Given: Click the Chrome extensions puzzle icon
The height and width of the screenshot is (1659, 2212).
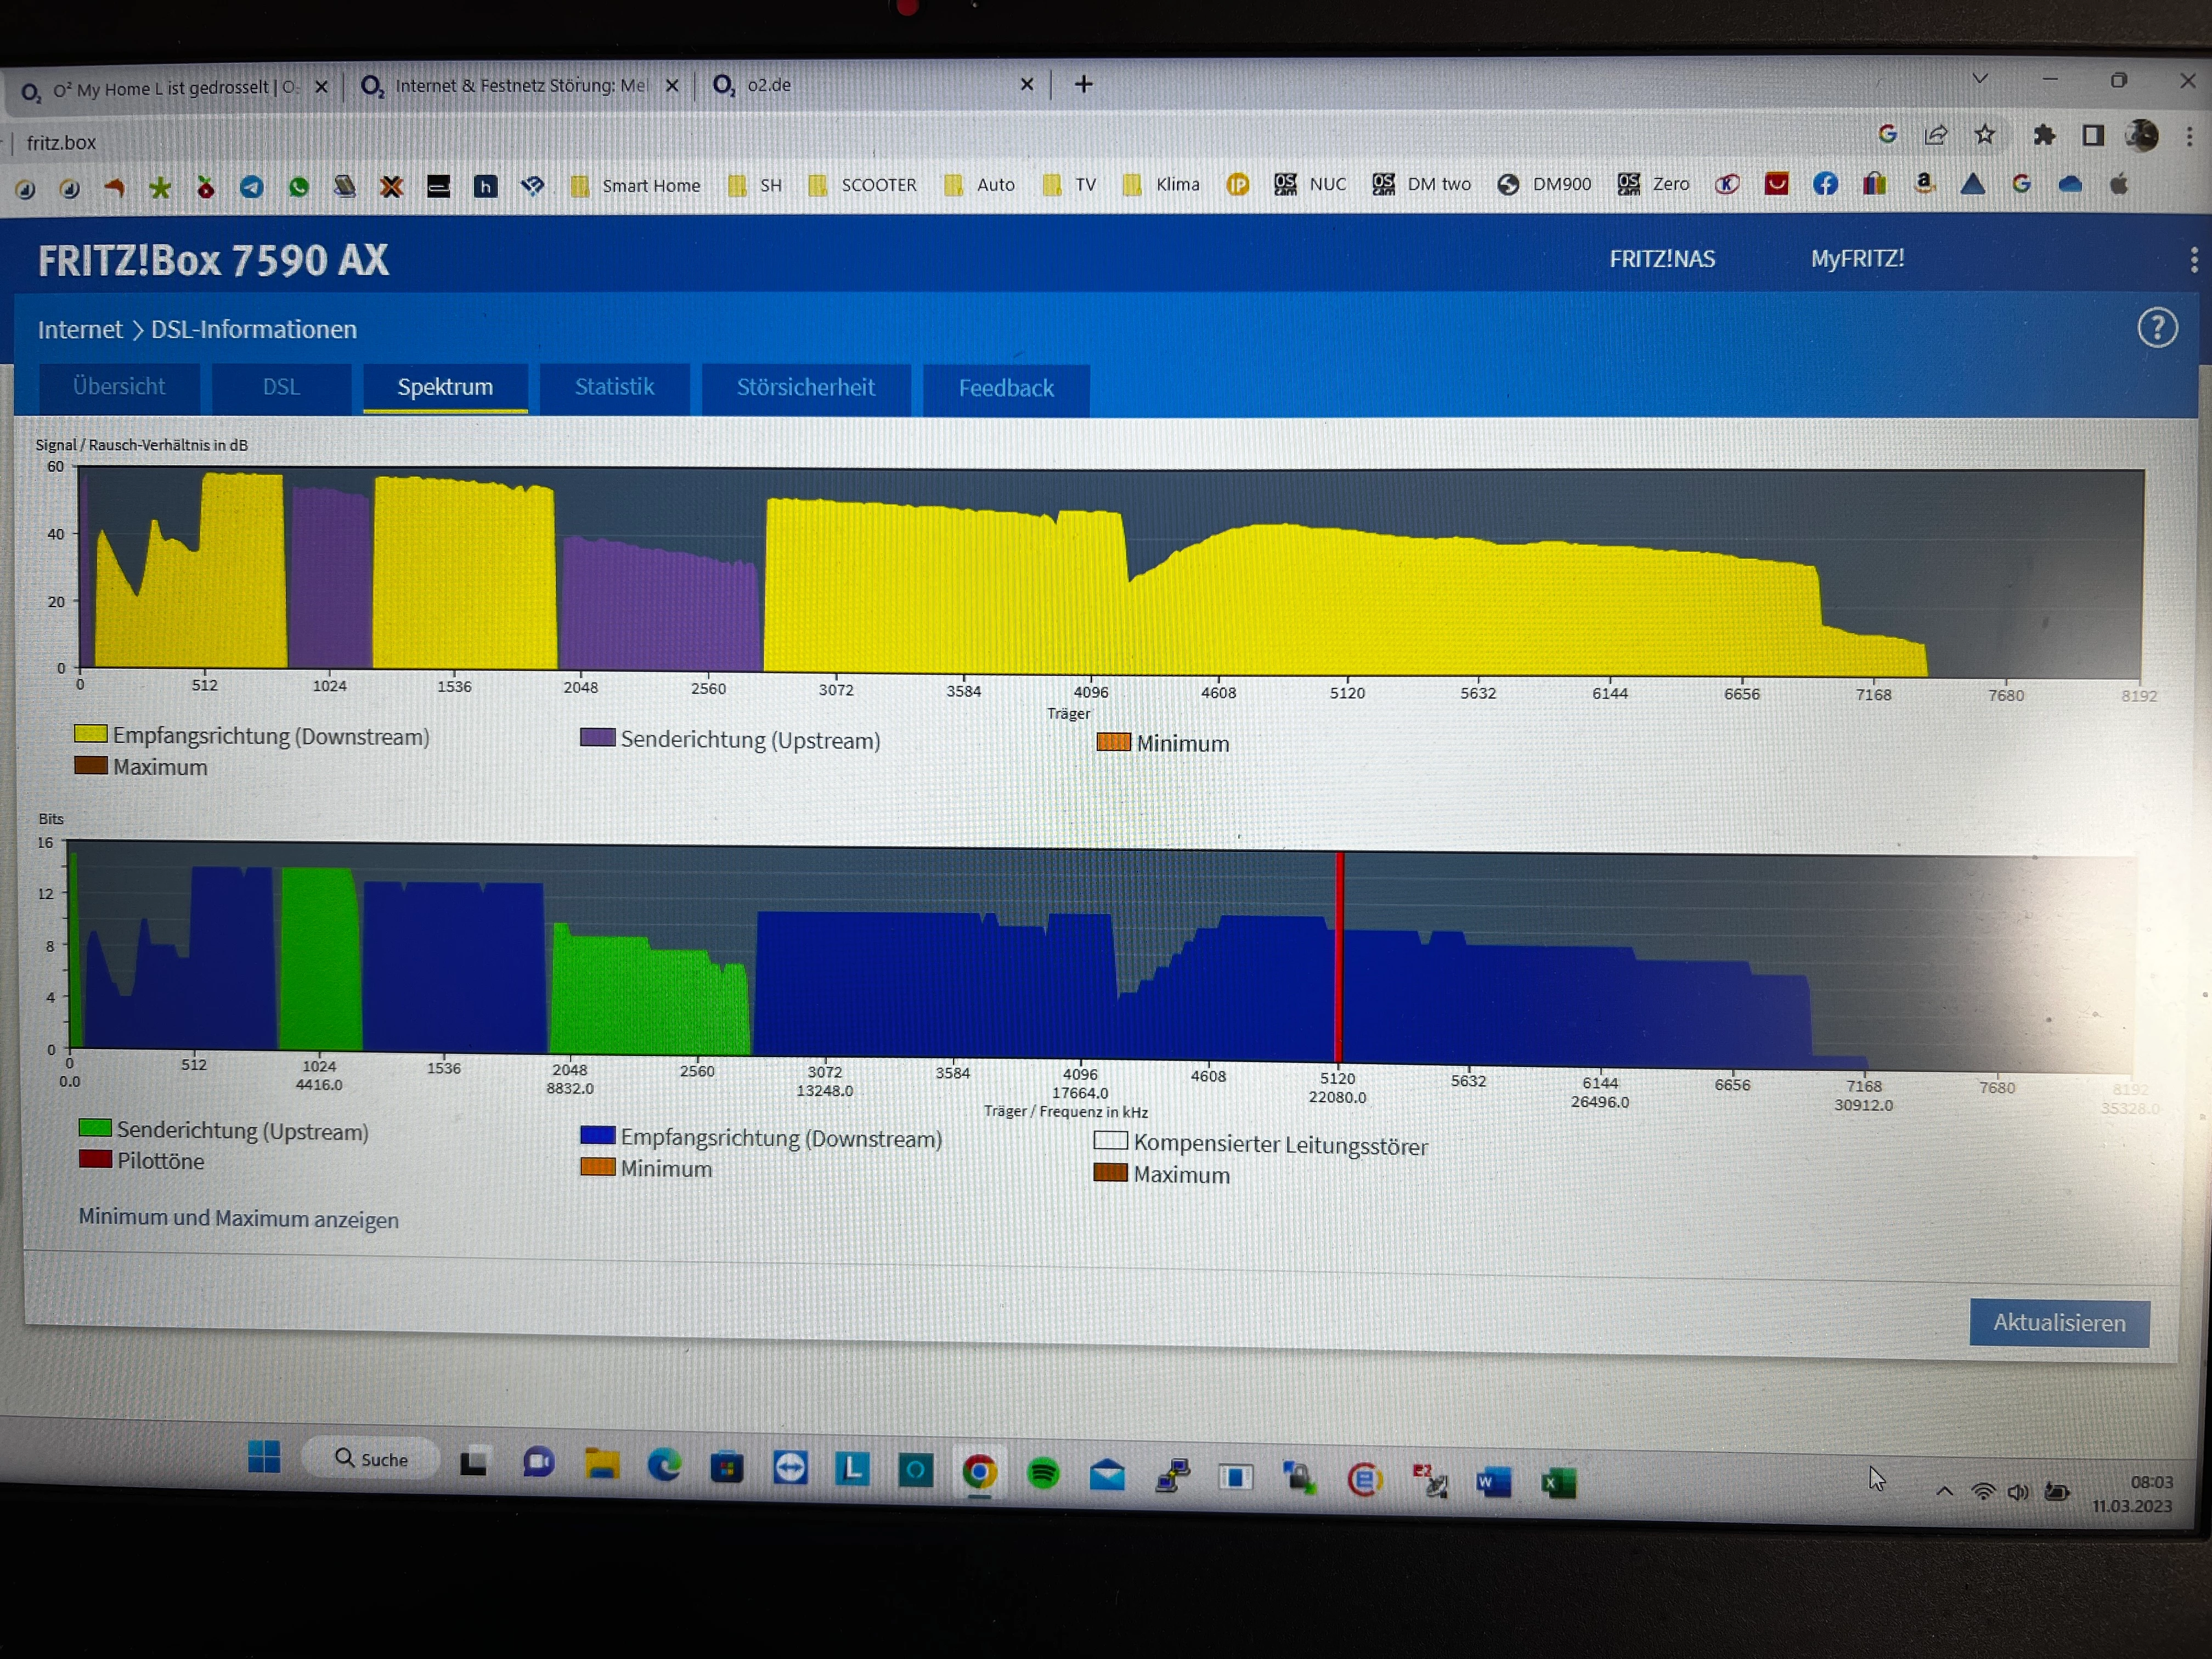Looking at the screenshot, I should (x=2044, y=135).
